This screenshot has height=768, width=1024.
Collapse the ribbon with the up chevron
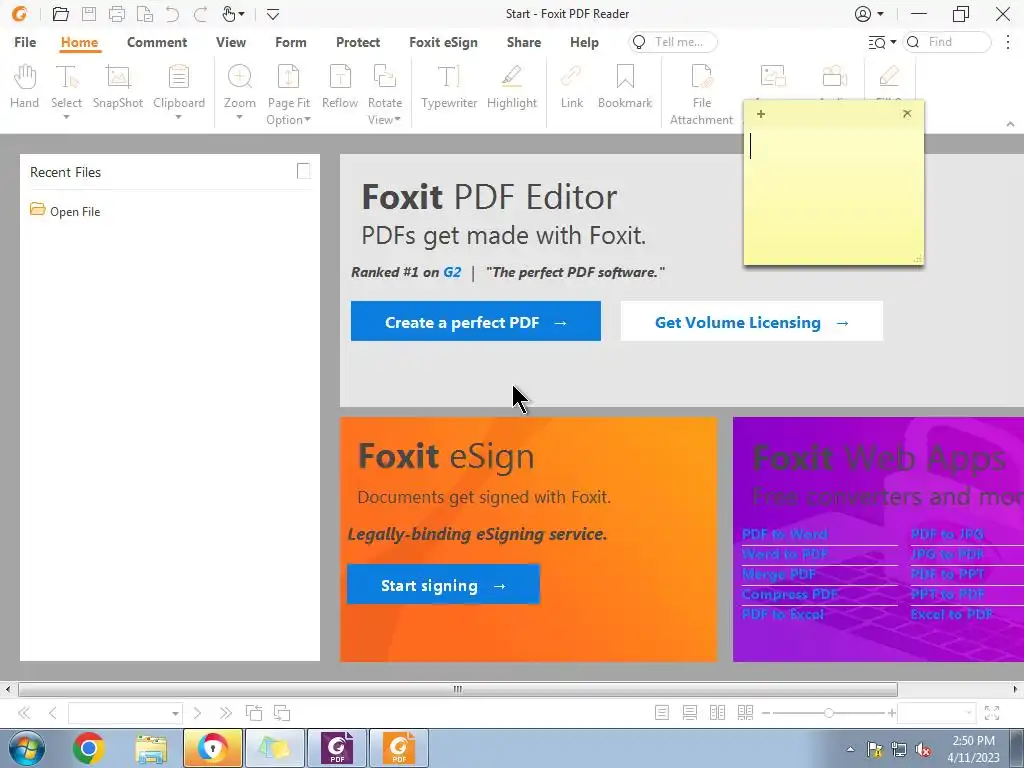[1010, 124]
